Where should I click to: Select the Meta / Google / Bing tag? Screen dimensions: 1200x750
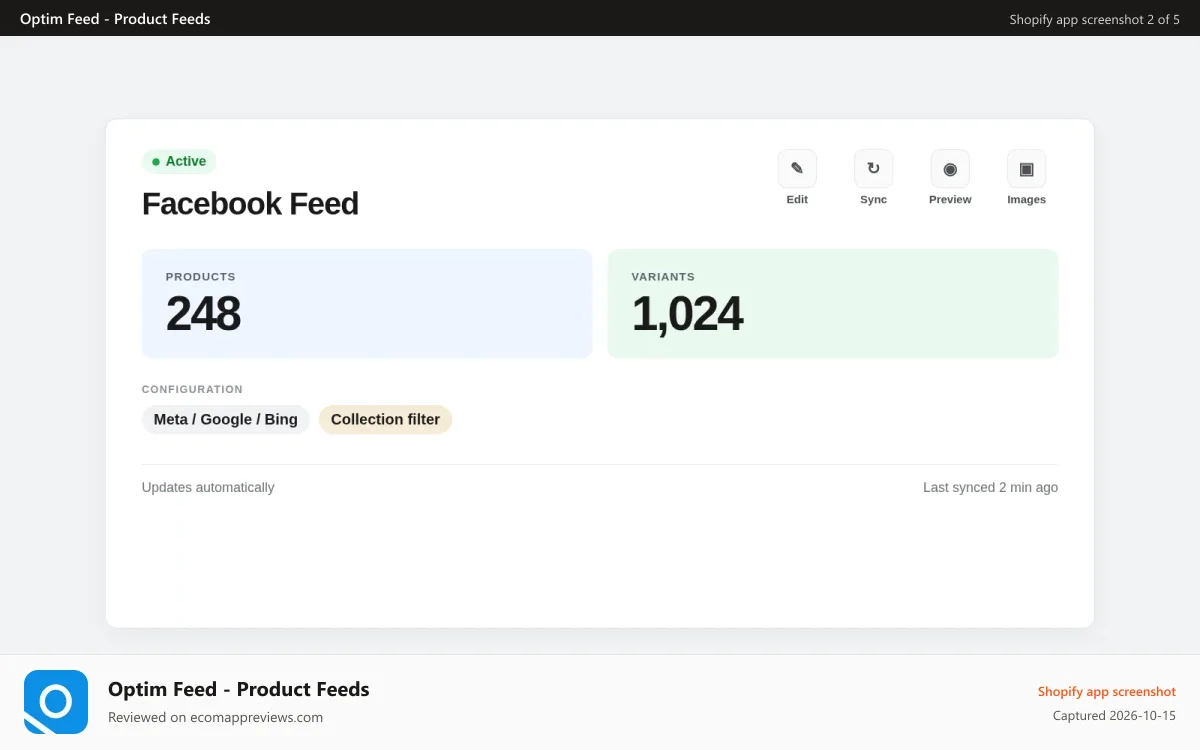pyautogui.click(x=226, y=420)
